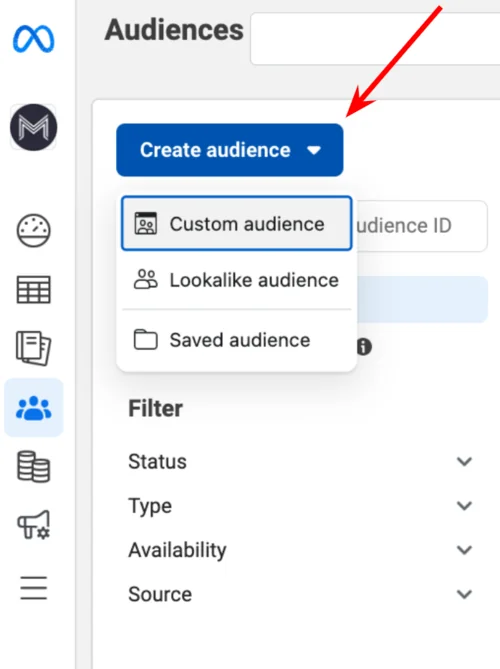Open the Ads Manager table icon

(34, 290)
